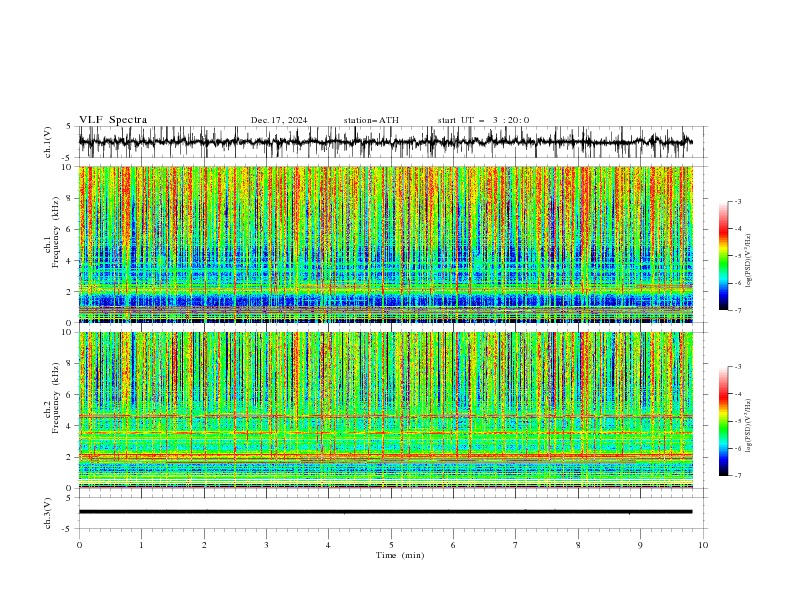The height and width of the screenshot is (612, 792).
Task: Click the "-5" tick on ch.2 colorbar
Action: coord(737,421)
